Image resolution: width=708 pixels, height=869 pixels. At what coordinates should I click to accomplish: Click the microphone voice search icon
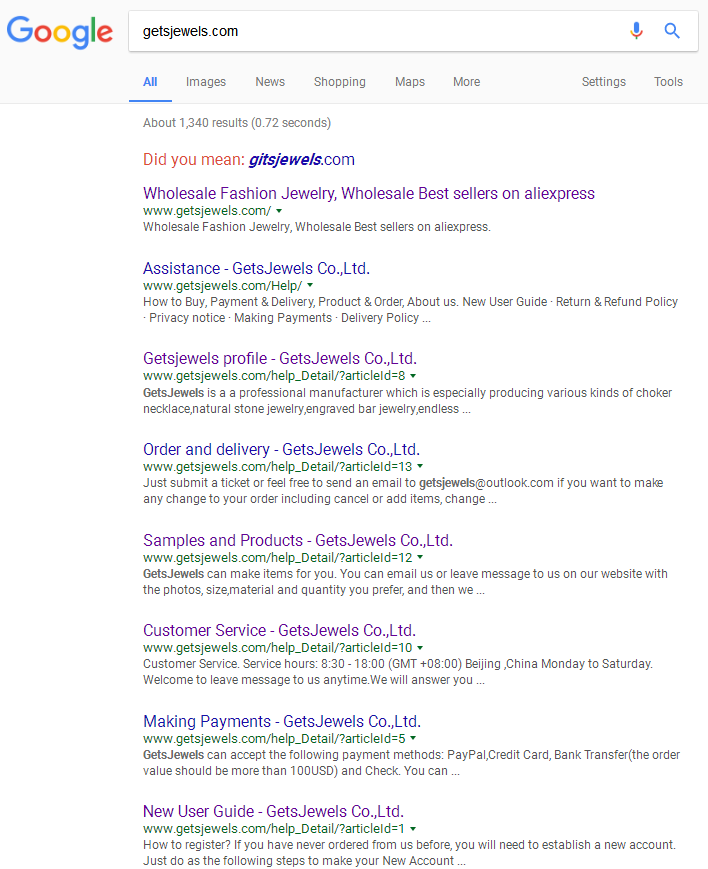[636, 30]
